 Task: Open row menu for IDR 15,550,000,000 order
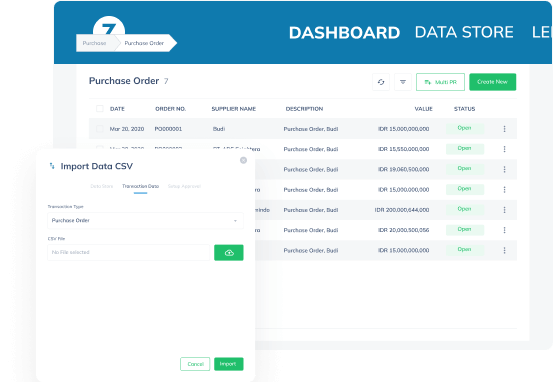pyautogui.click(x=504, y=149)
